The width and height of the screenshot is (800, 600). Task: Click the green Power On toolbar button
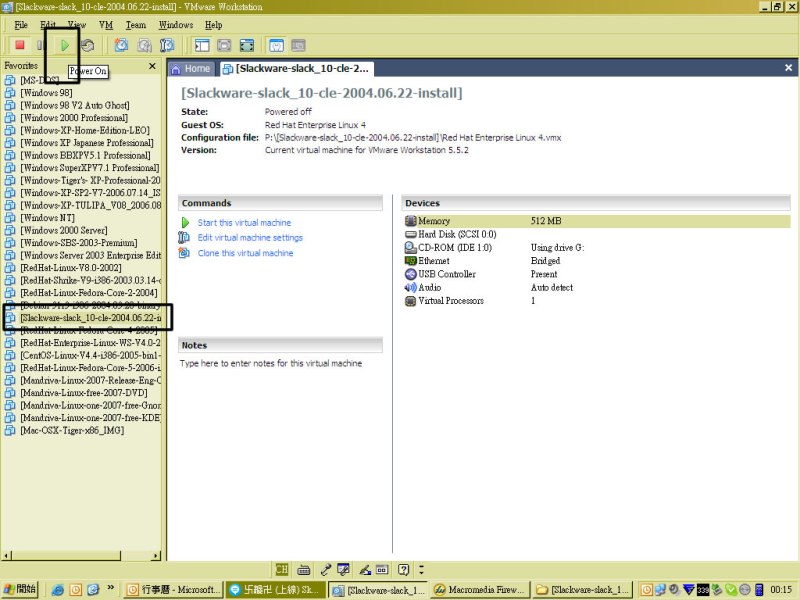65,45
